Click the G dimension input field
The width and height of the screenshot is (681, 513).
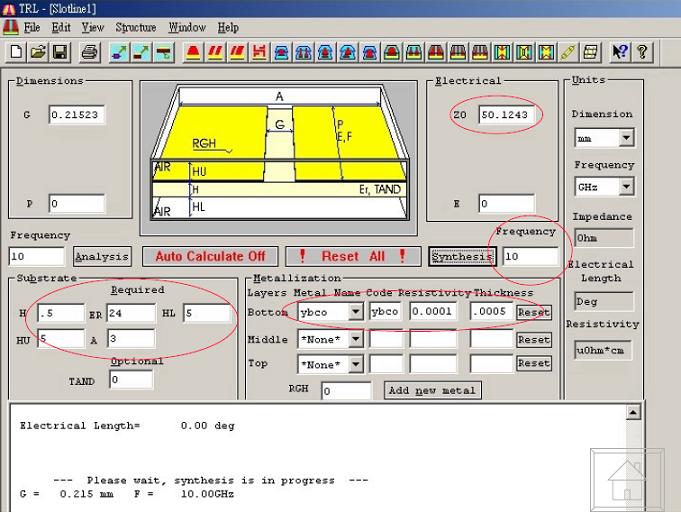[x=76, y=115]
